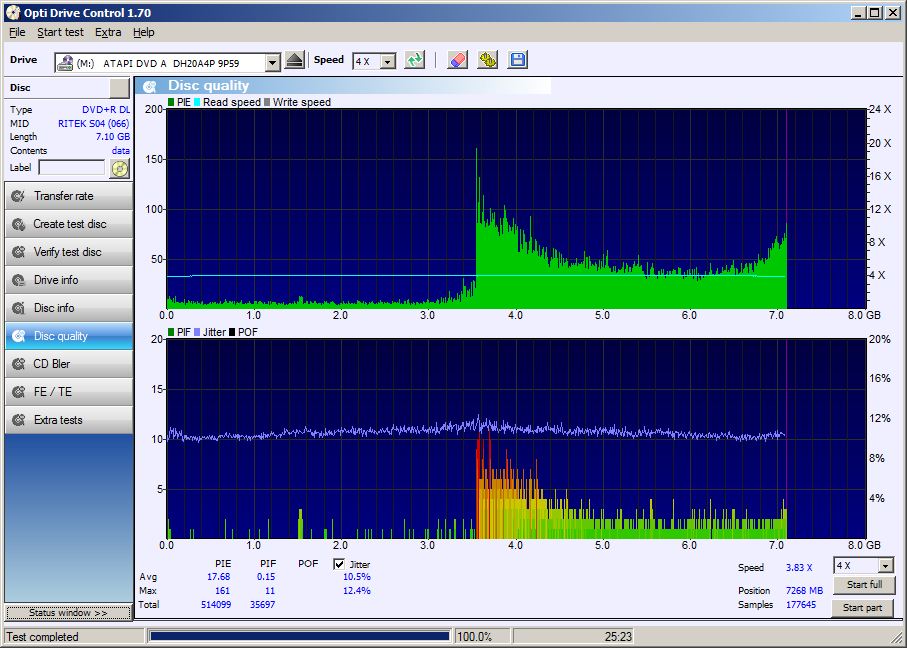This screenshot has width=907, height=648.
Task: Click the cyan Read speed legend swatch
Action: 197,102
